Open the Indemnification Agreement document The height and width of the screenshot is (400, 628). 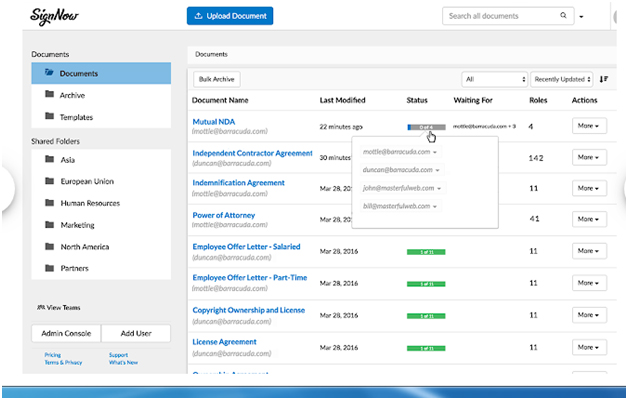coord(238,183)
